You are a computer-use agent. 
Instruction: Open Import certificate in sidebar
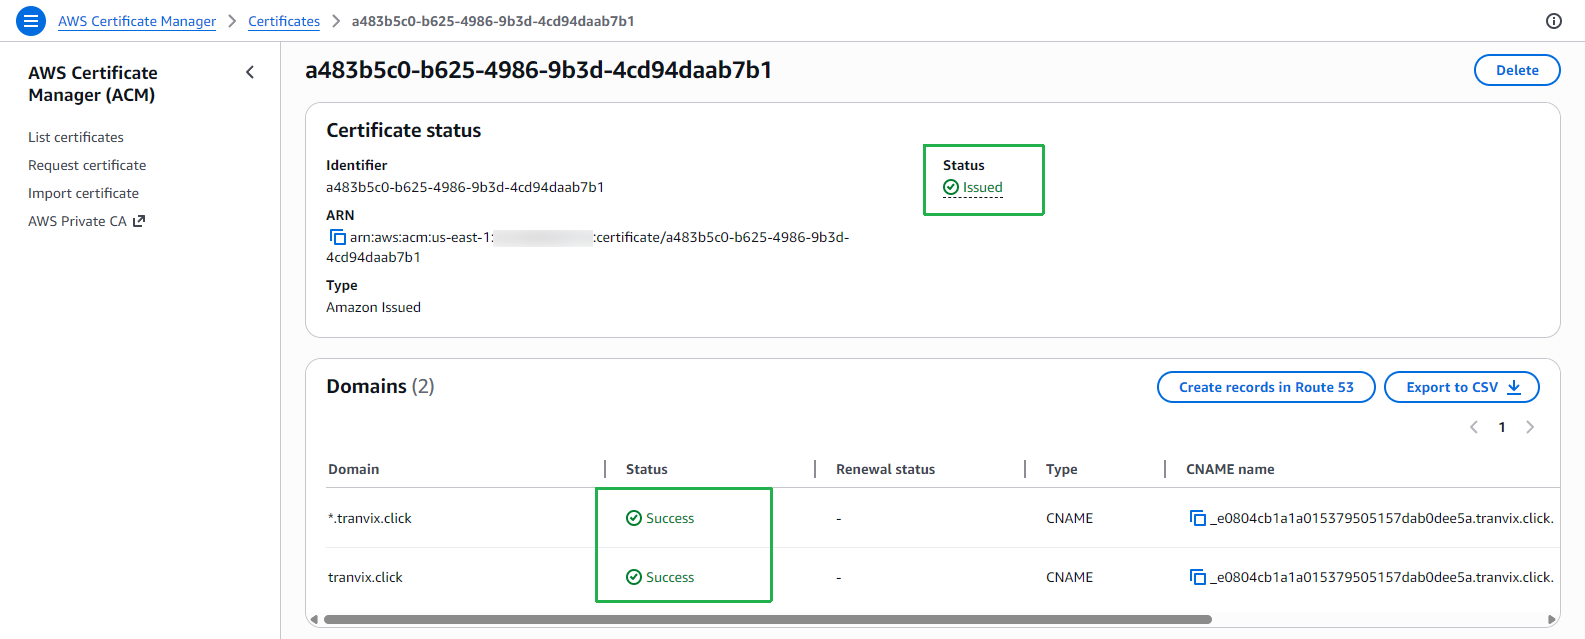click(83, 193)
